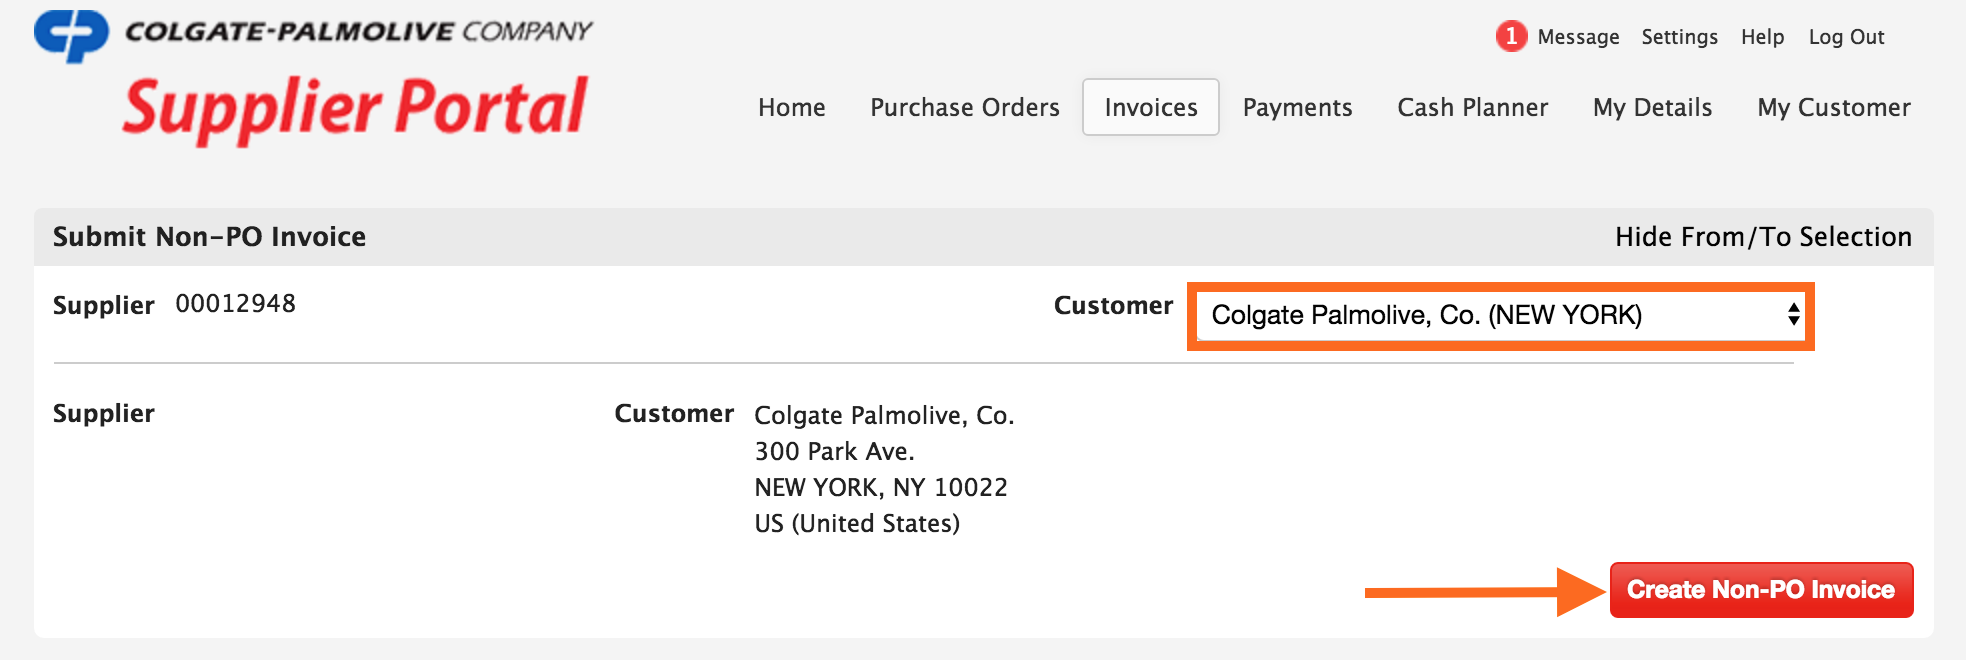The image size is (1966, 660).
Task: Log Out of the portal
Action: coord(1846,37)
